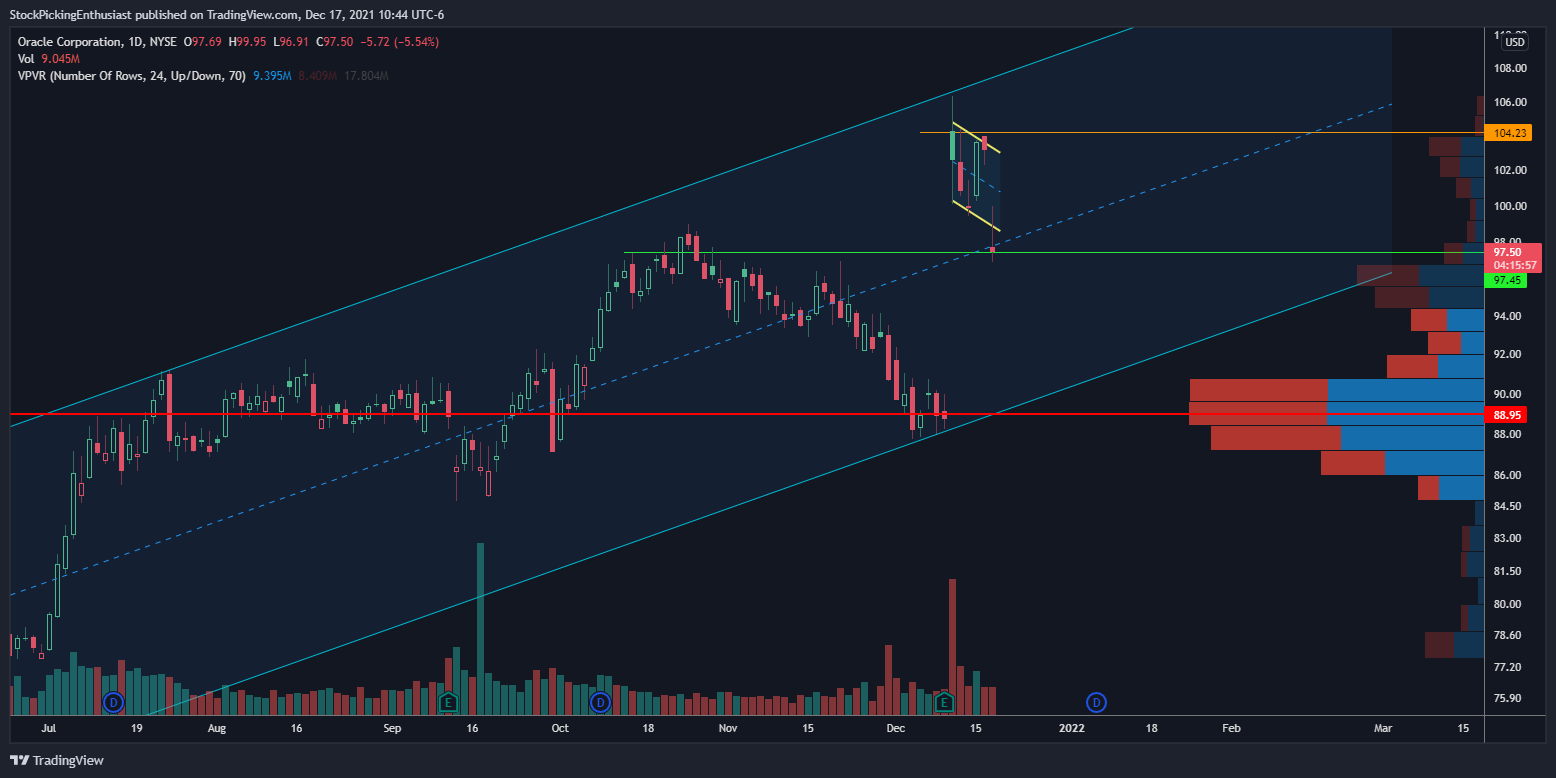Open the earnings E marker in December
This screenshot has height=778, width=1556.
[x=943, y=703]
